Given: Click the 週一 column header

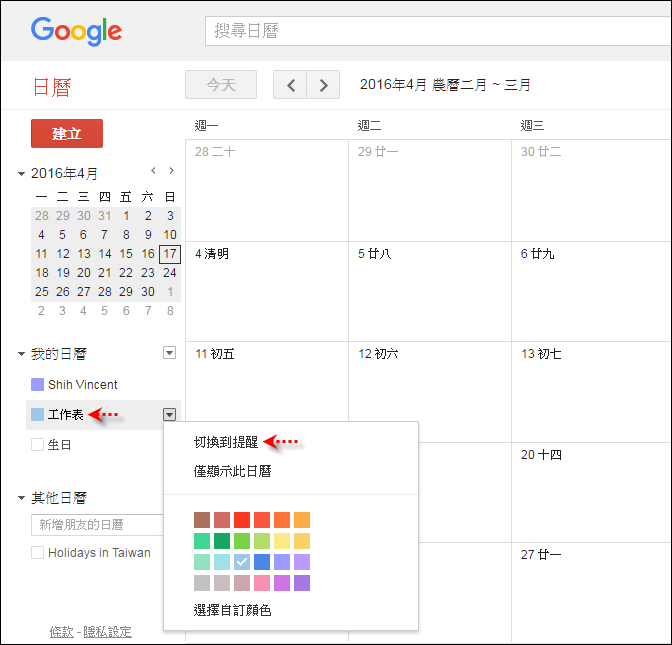Looking at the screenshot, I should 206,126.
